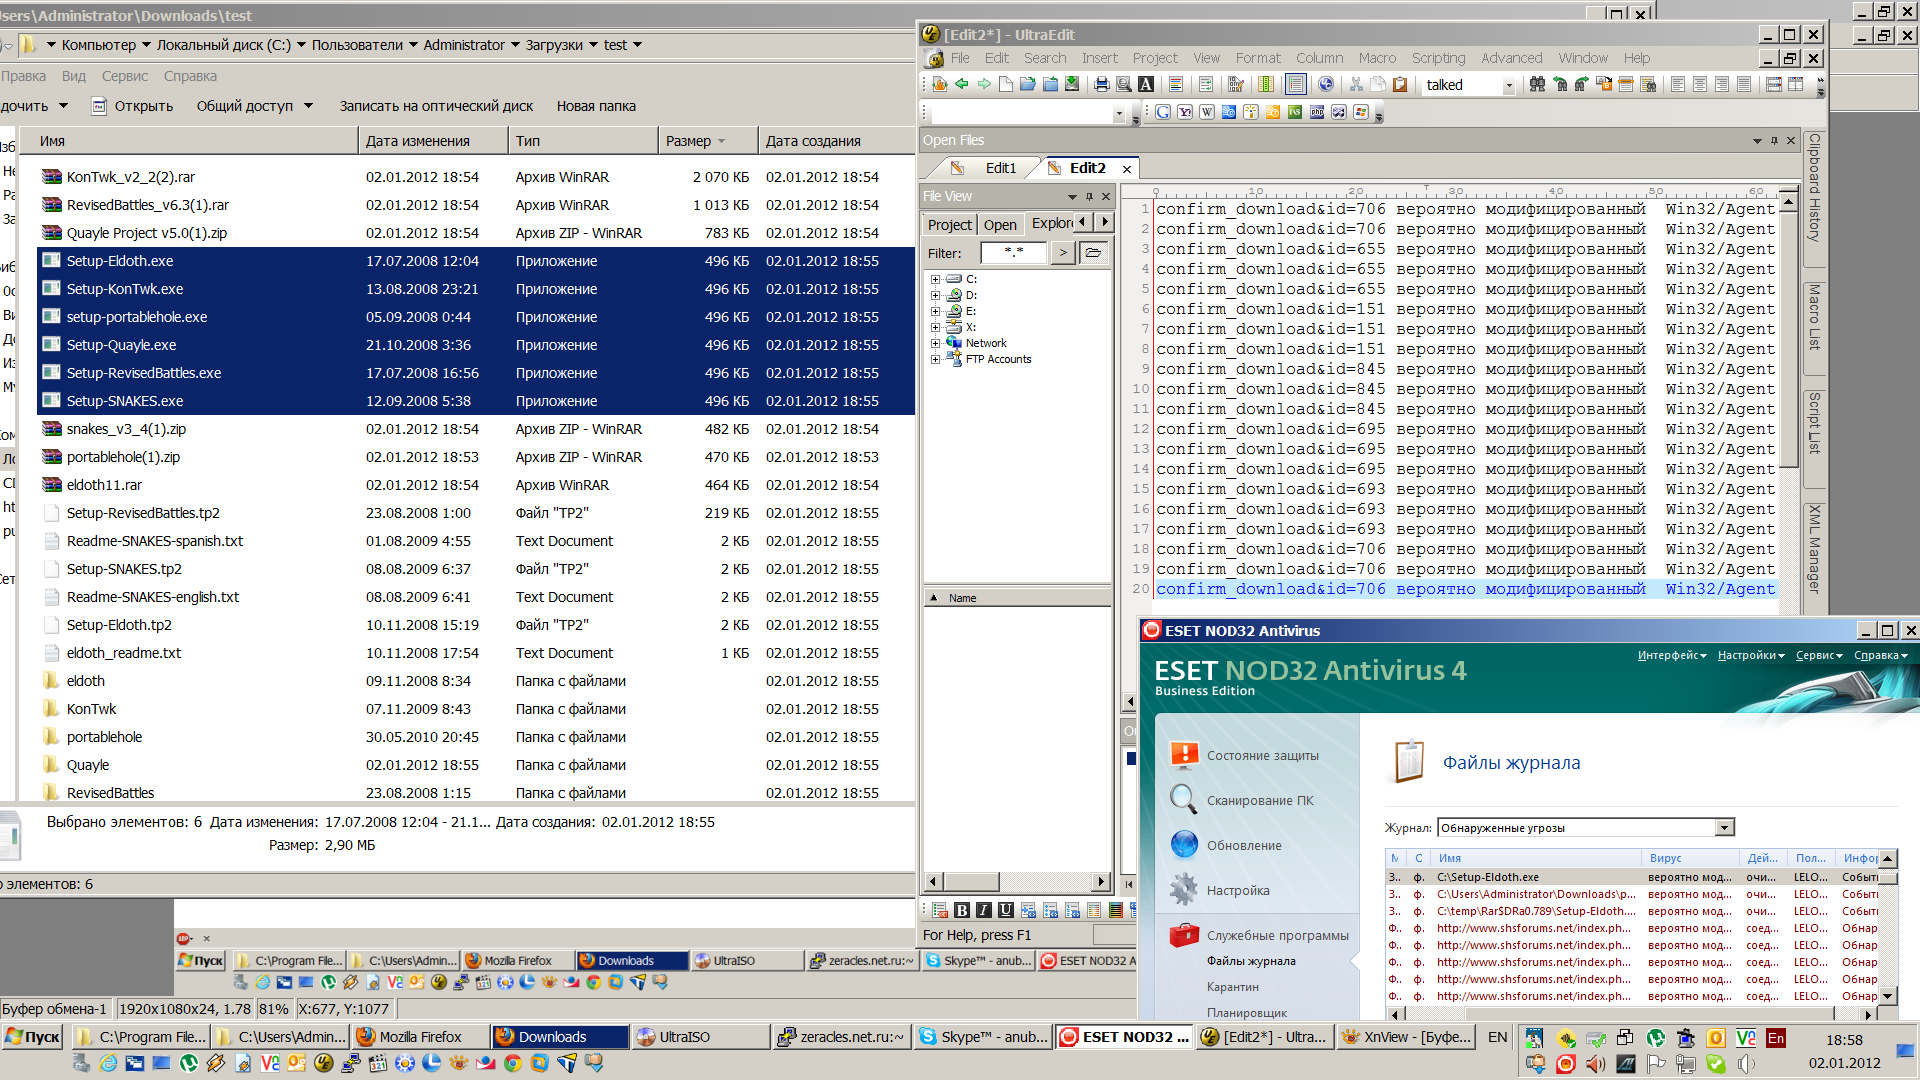Click the PHP lookup icon in UltraEdit toolbar
Image resolution: width=1920 pixels, height=1080 pixels.
pos(1317,113)
